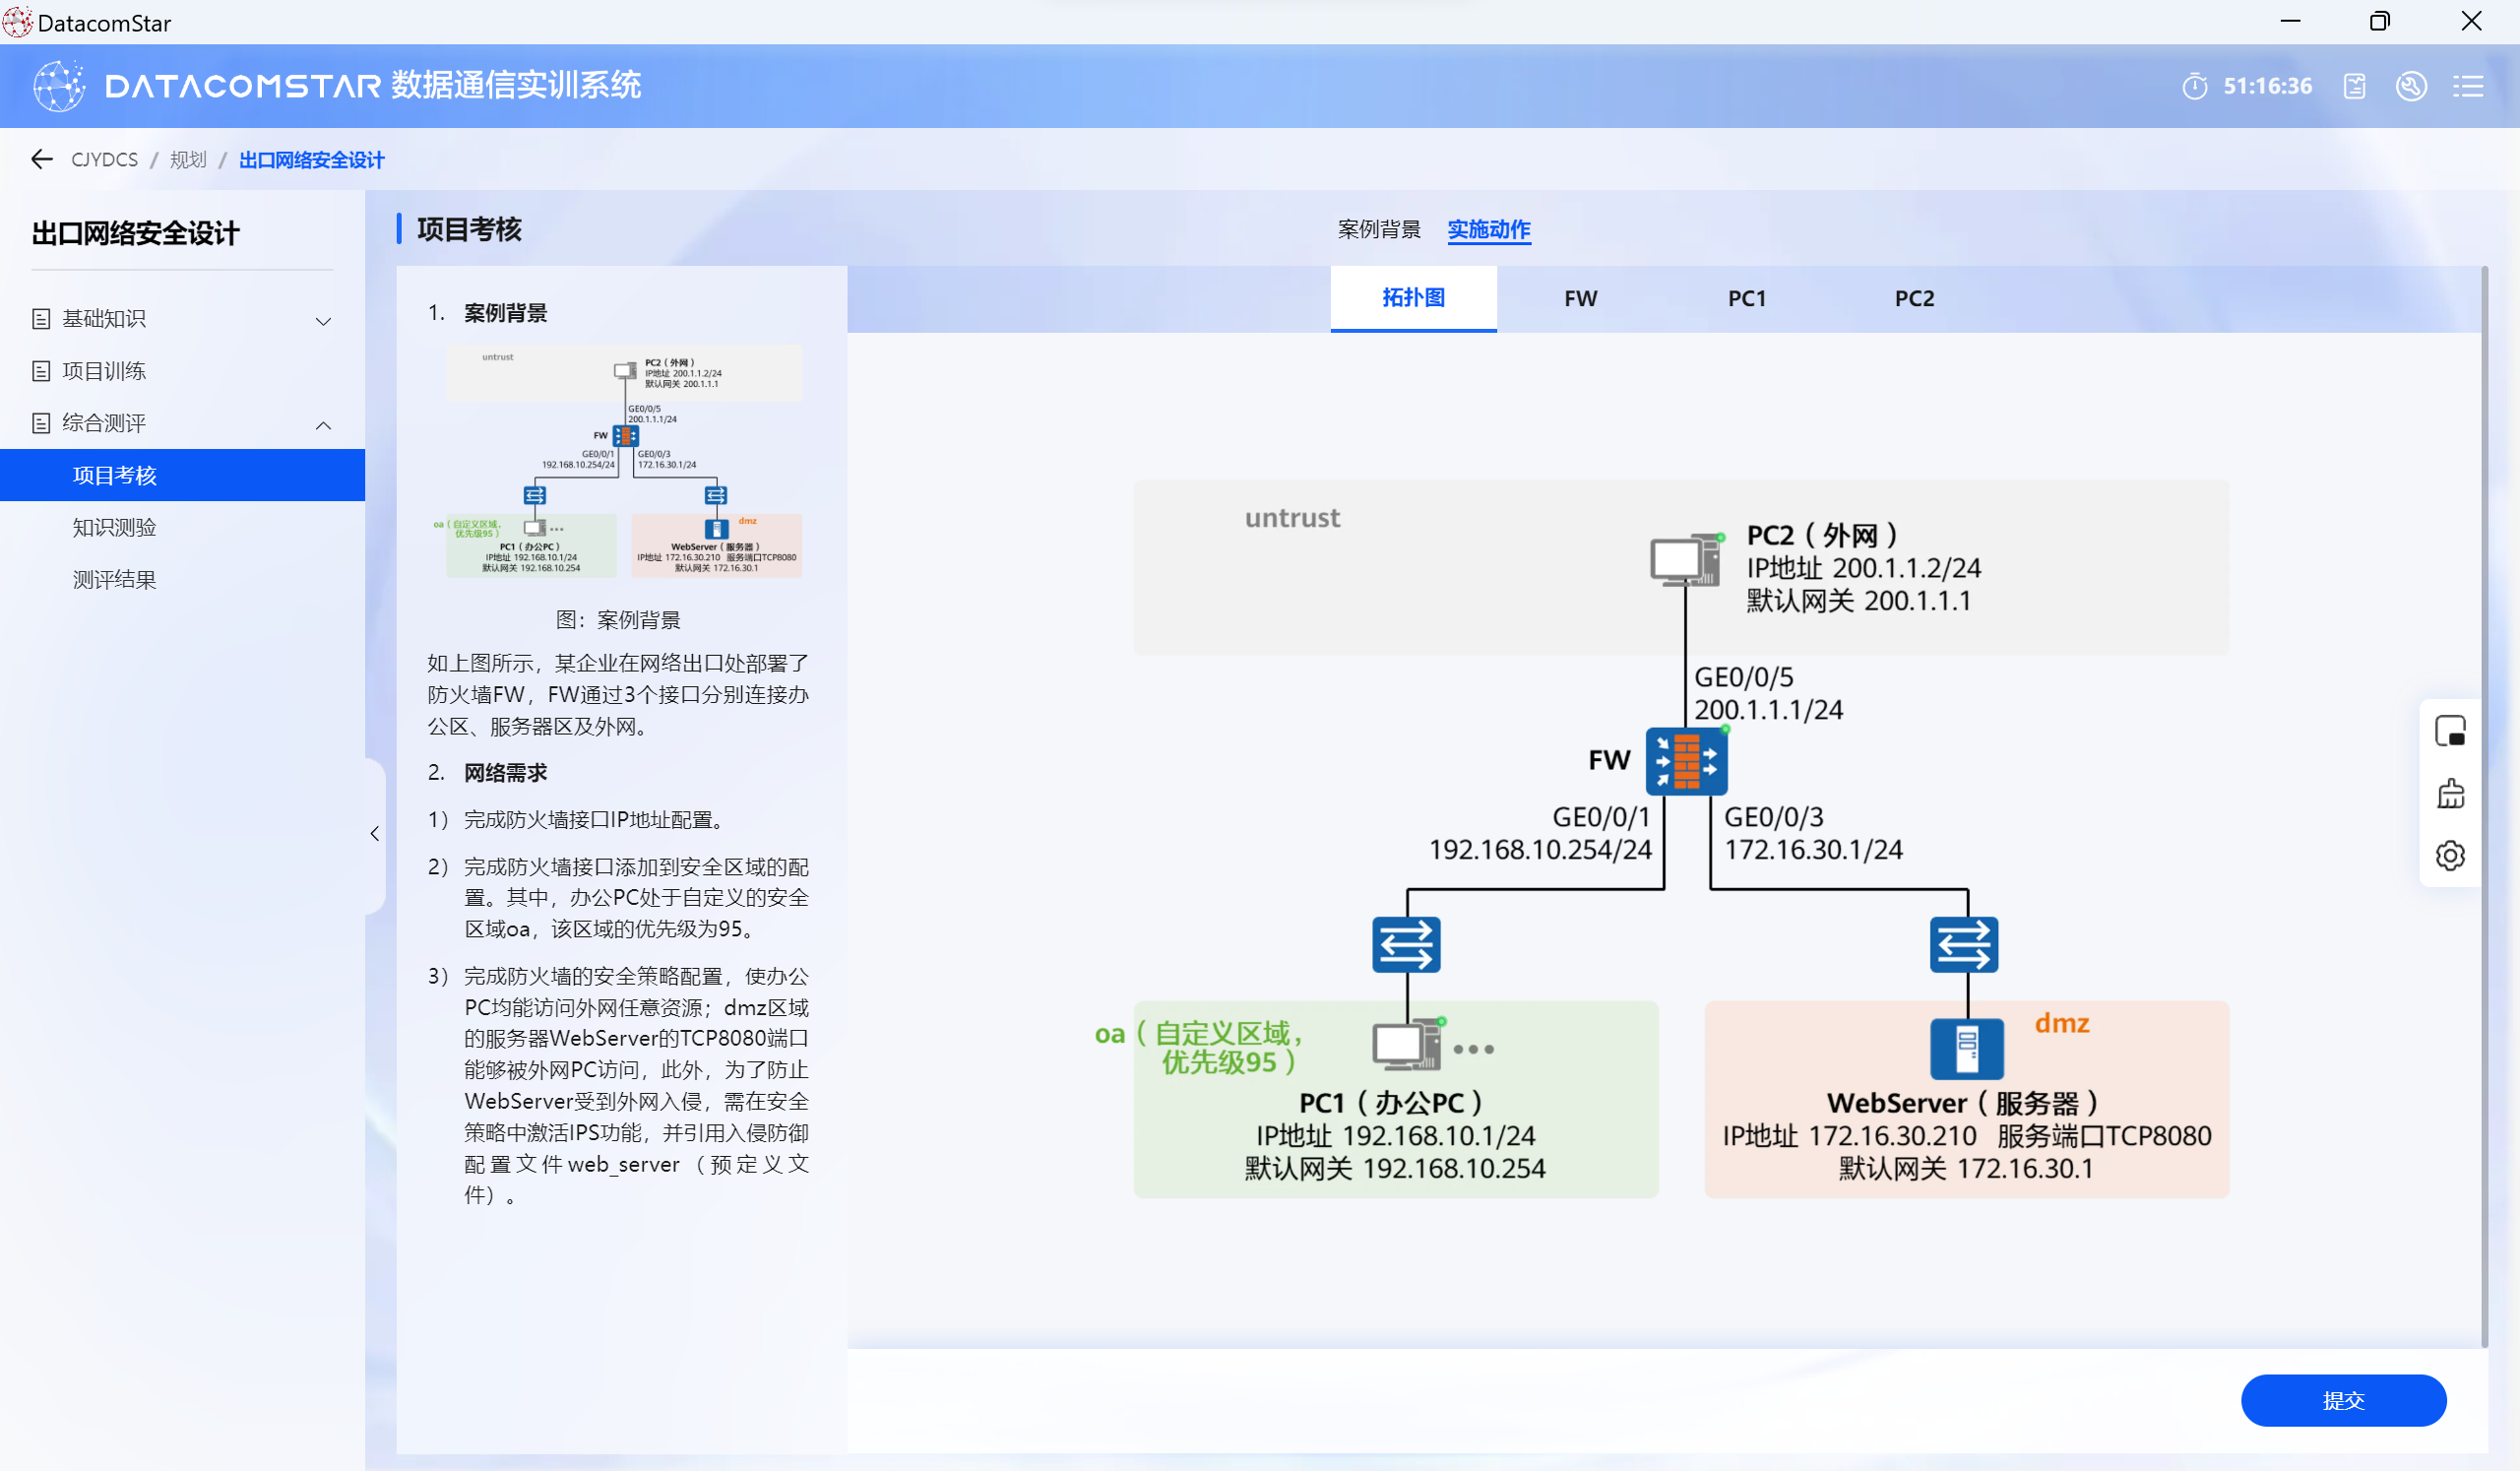
Task: Open the settings gear in side toolbar
Action: pyautogui.click(x=2449, y=856)
